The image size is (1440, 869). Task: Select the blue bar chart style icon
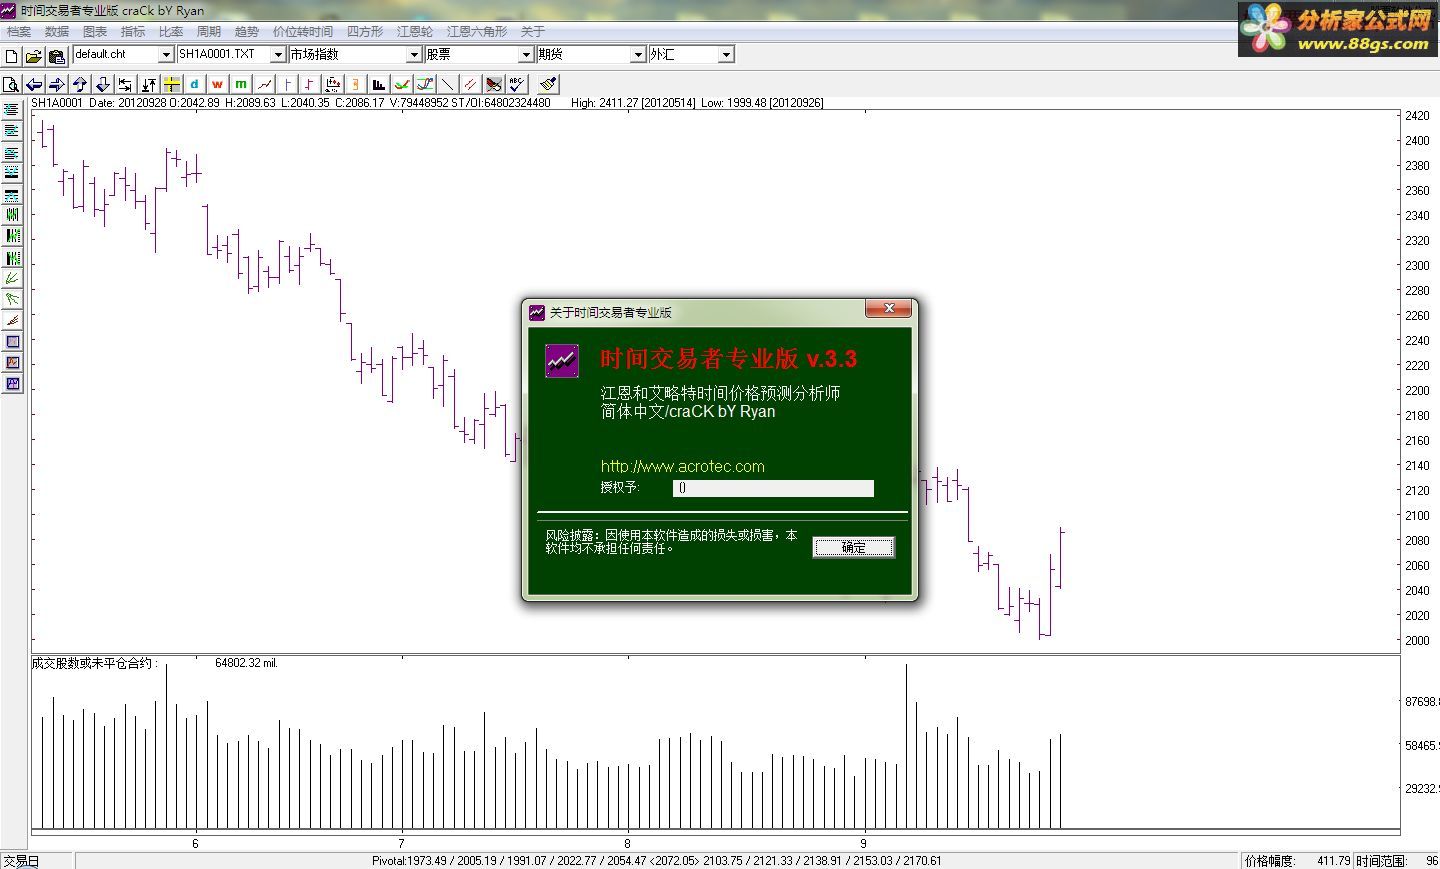pyautogui.click(x=287, y=85)
